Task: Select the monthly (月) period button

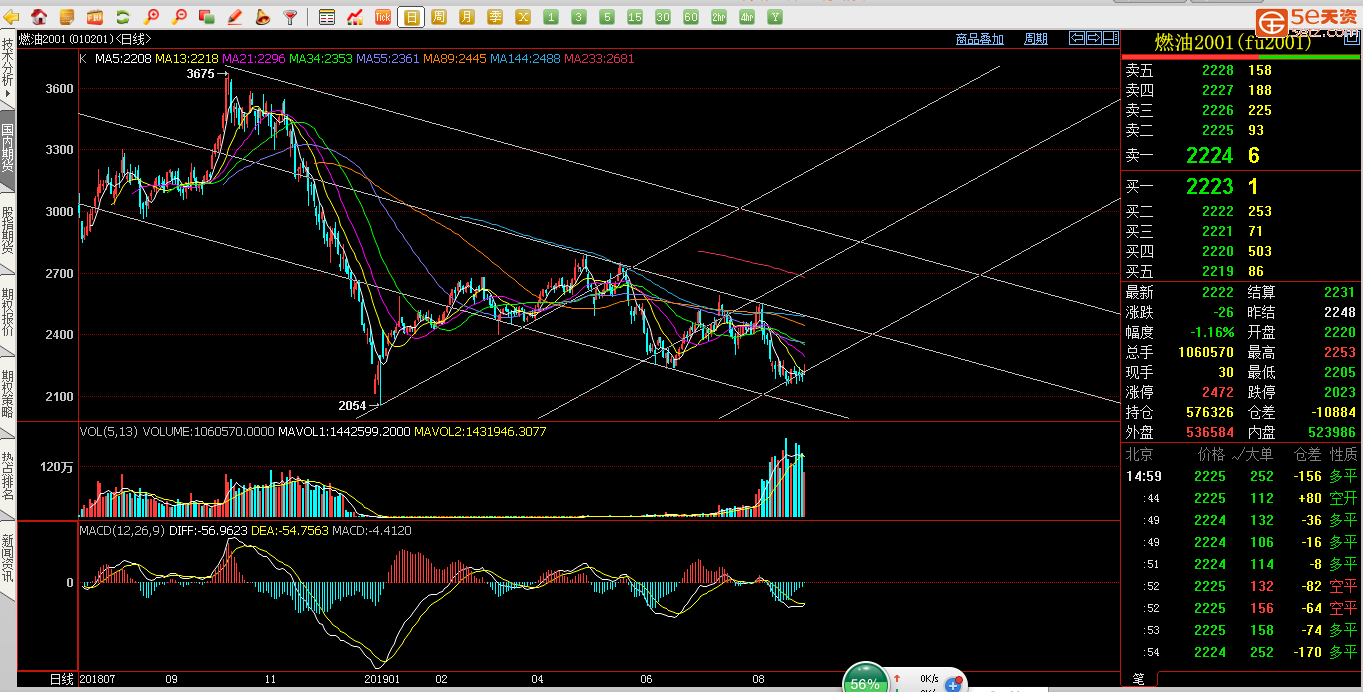Action: pos(467,17)
